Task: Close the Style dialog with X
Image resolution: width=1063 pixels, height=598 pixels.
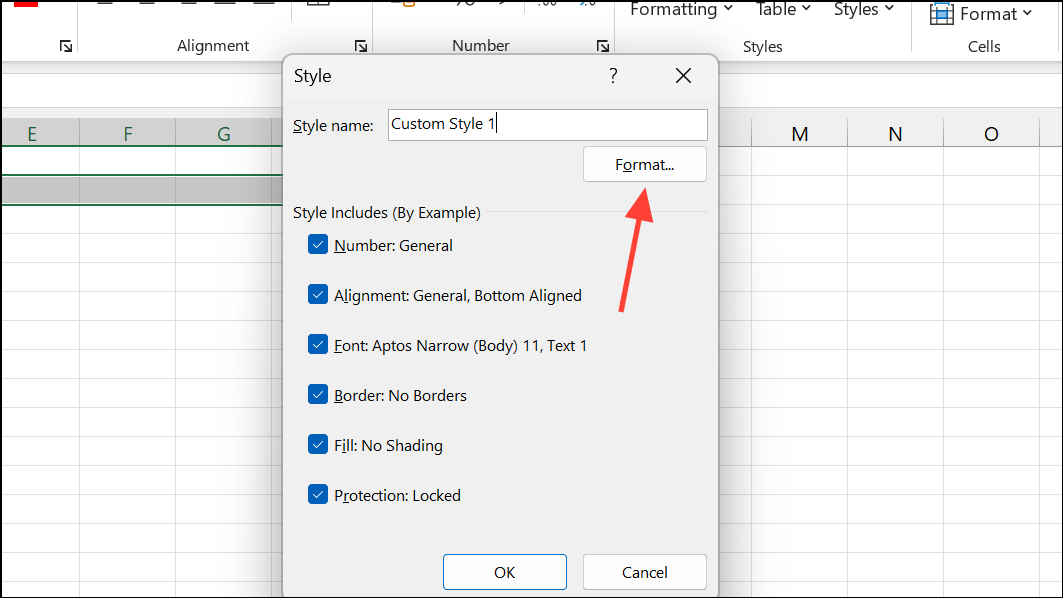Action: tap(683, 76)
